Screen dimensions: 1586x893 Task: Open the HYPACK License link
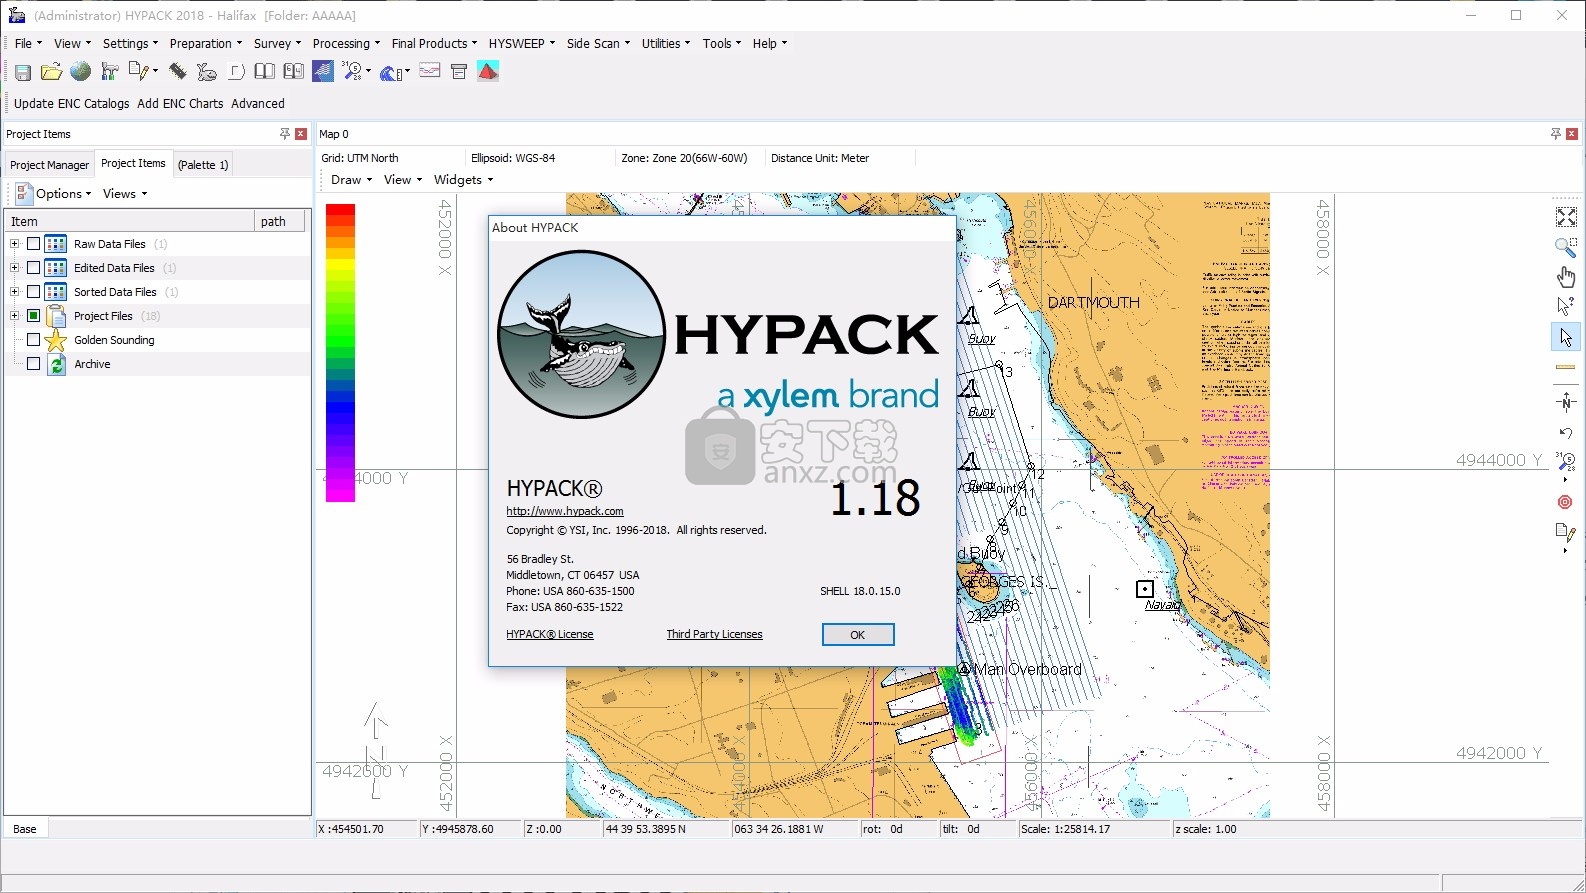550,634
